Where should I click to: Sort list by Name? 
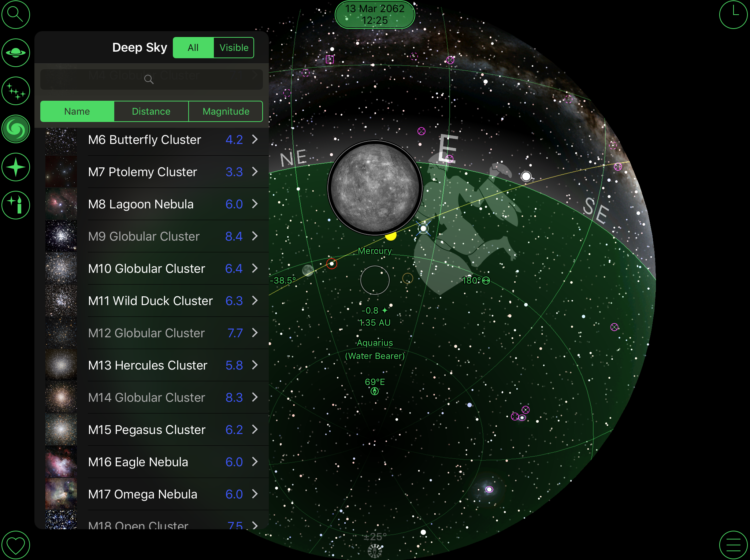click(77, 111)
